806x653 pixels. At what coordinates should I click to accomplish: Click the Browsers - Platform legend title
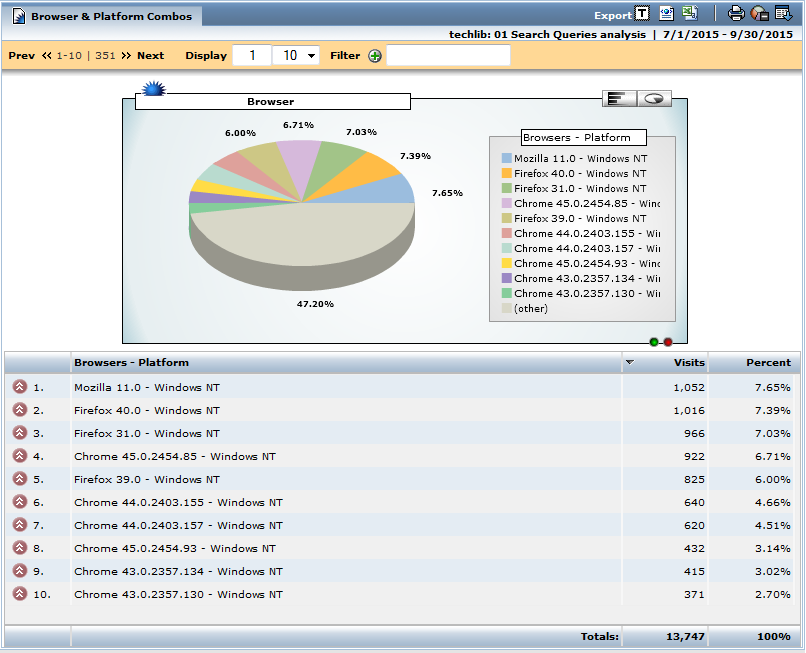coord(583,137)
